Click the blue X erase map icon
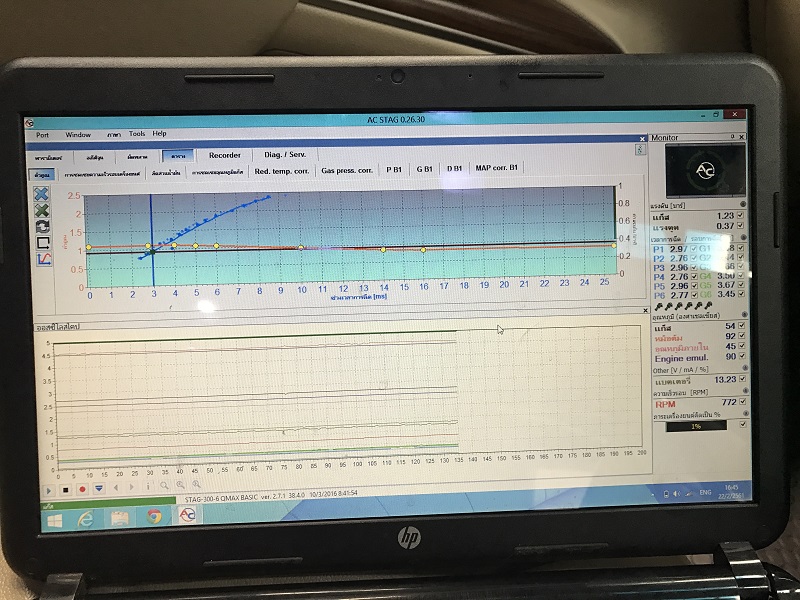Viewport: 800px width, 600px height. 42,194
